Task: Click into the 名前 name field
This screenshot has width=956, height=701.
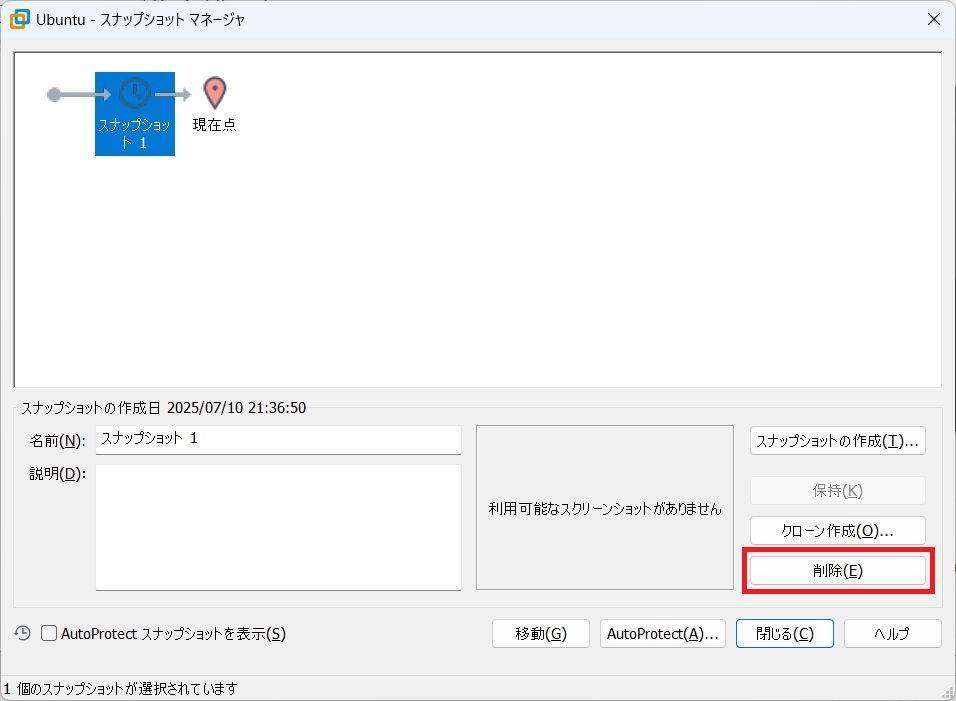Action: pos(278,439)
